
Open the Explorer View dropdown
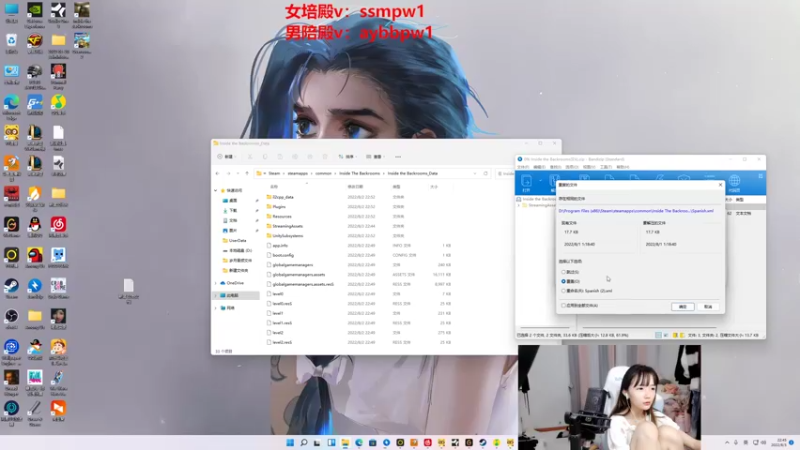click(376, 157)
